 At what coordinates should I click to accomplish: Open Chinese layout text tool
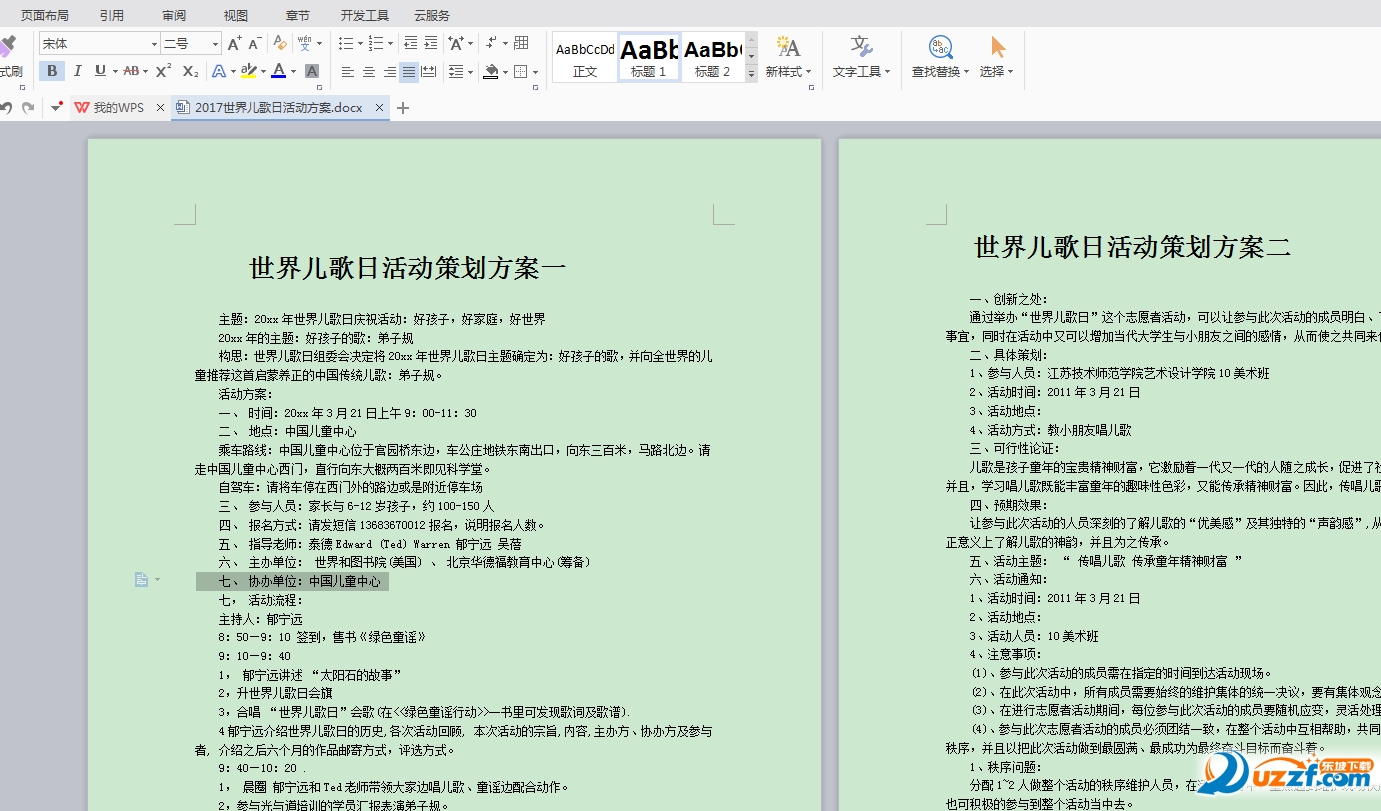tap(456, 43)
